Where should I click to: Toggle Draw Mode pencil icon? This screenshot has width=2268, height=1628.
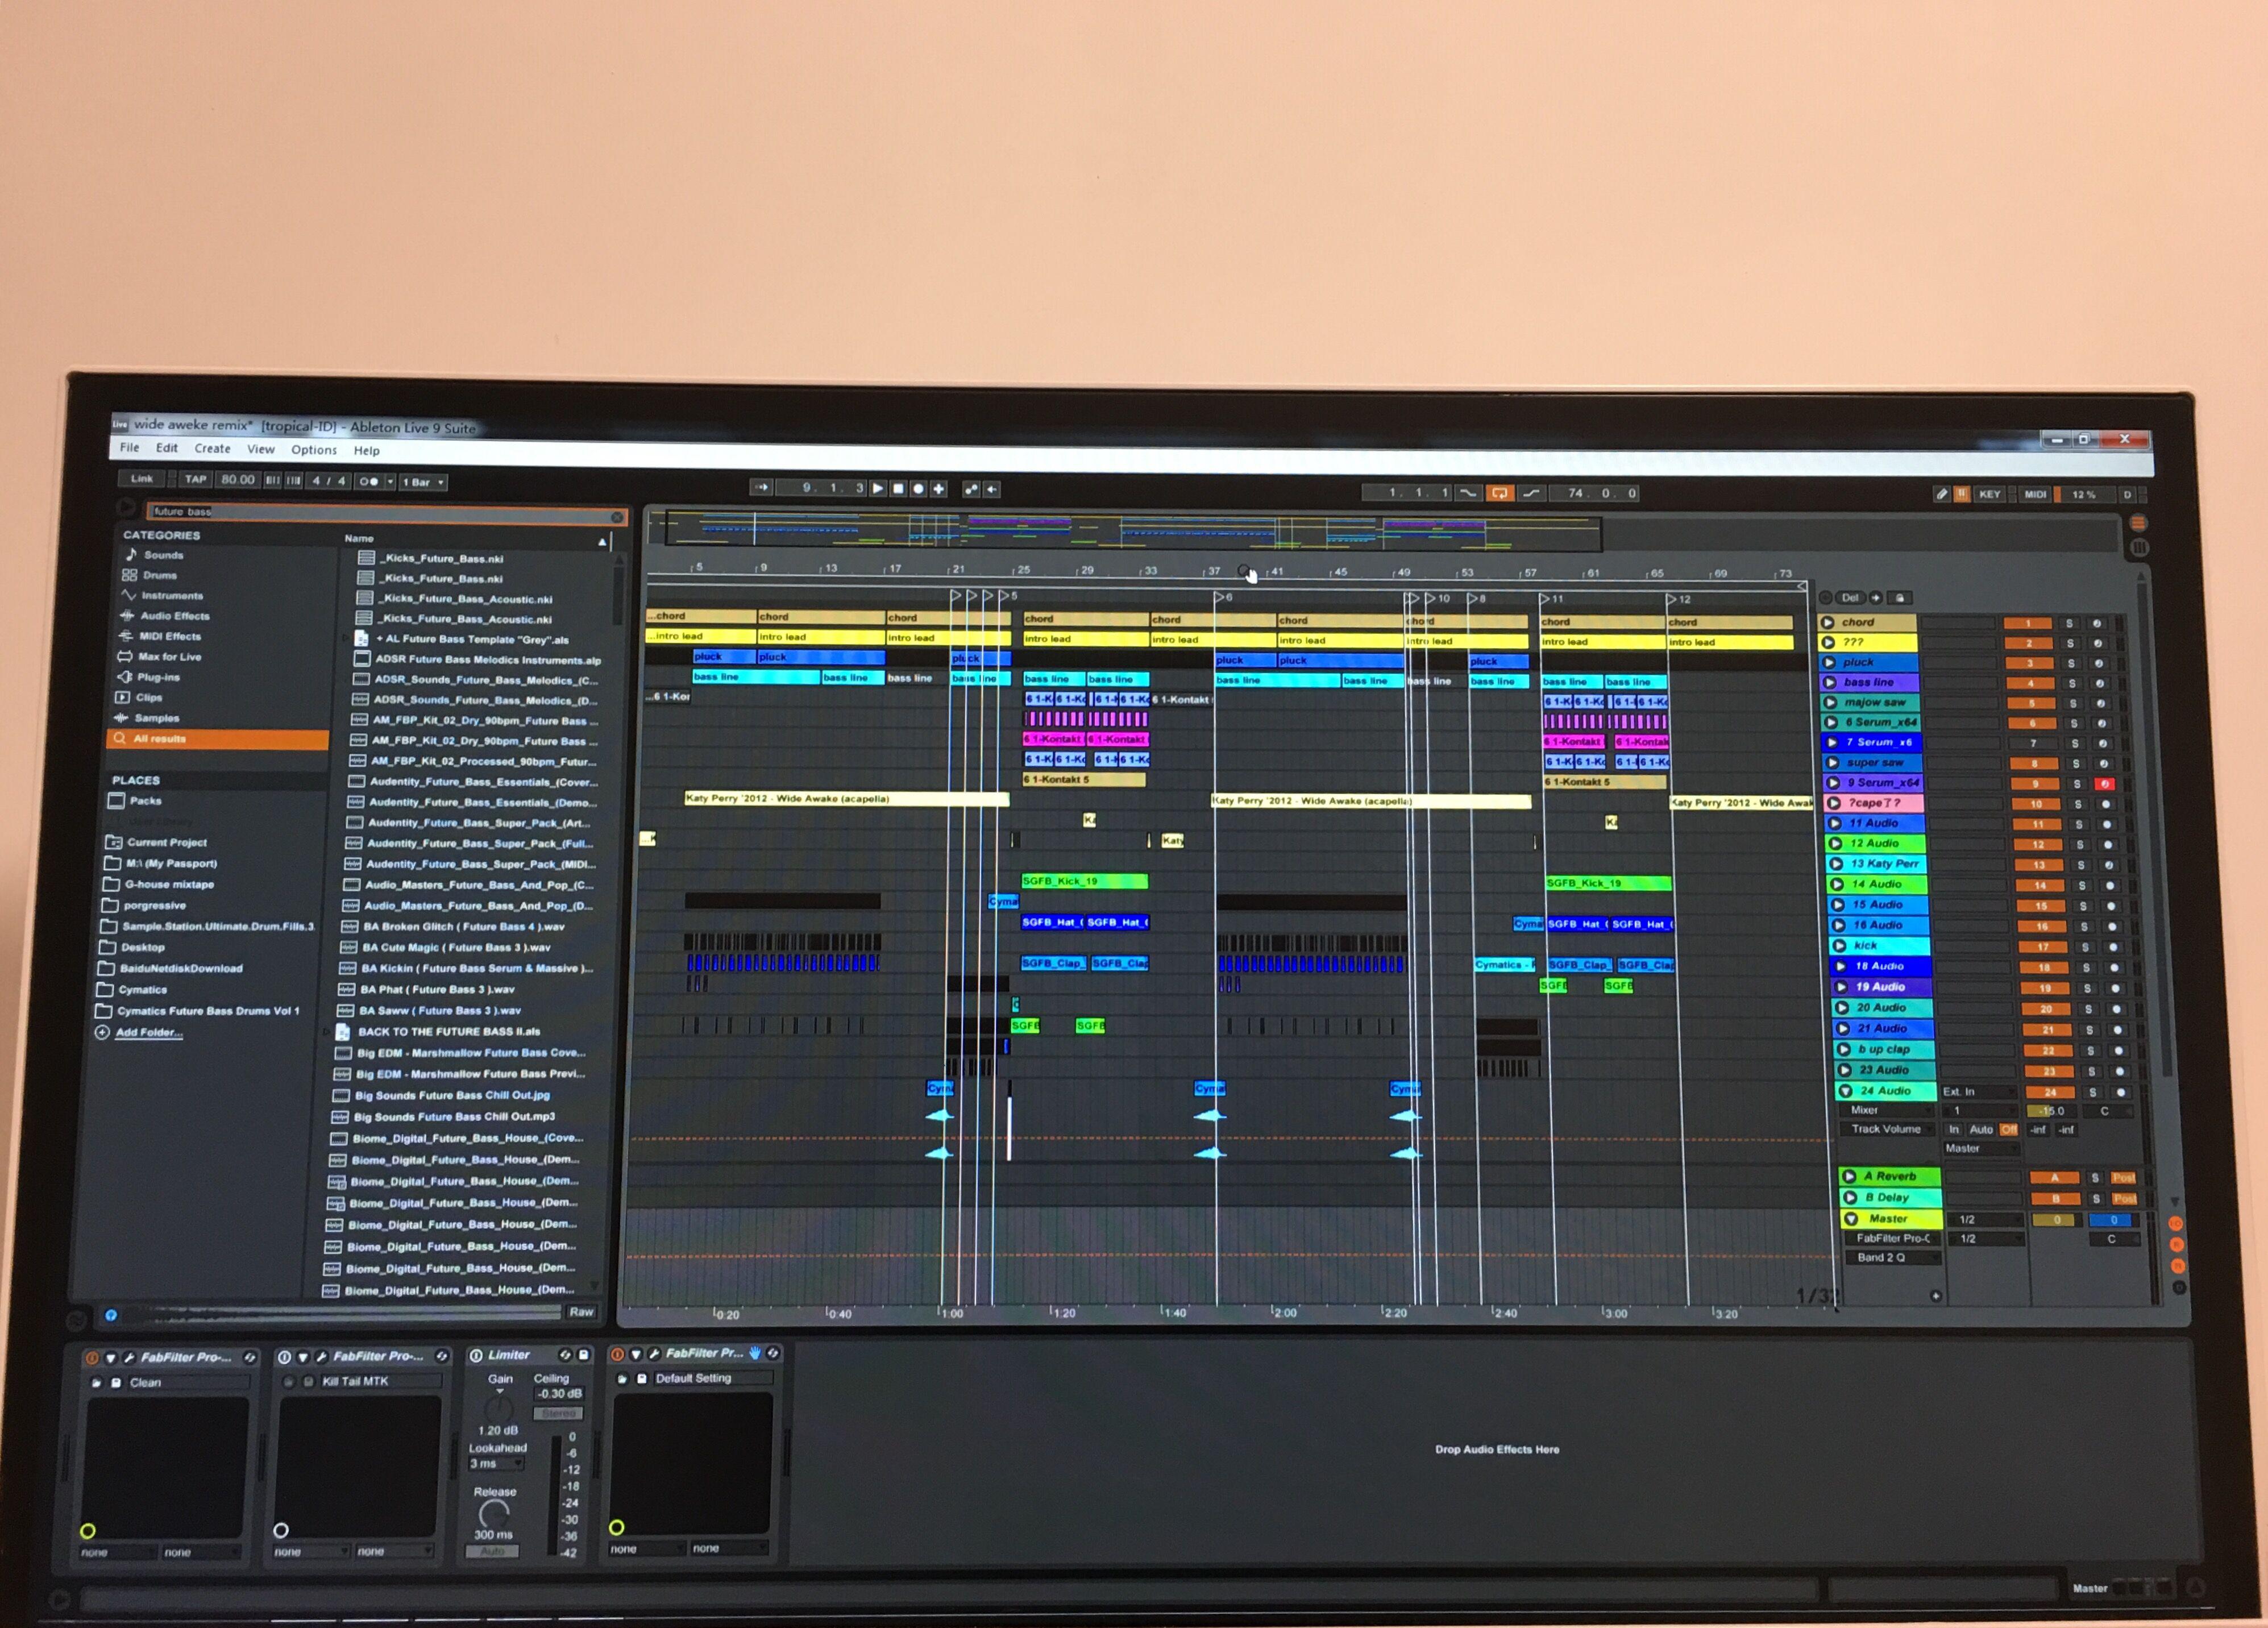(x=1941, y=494)
